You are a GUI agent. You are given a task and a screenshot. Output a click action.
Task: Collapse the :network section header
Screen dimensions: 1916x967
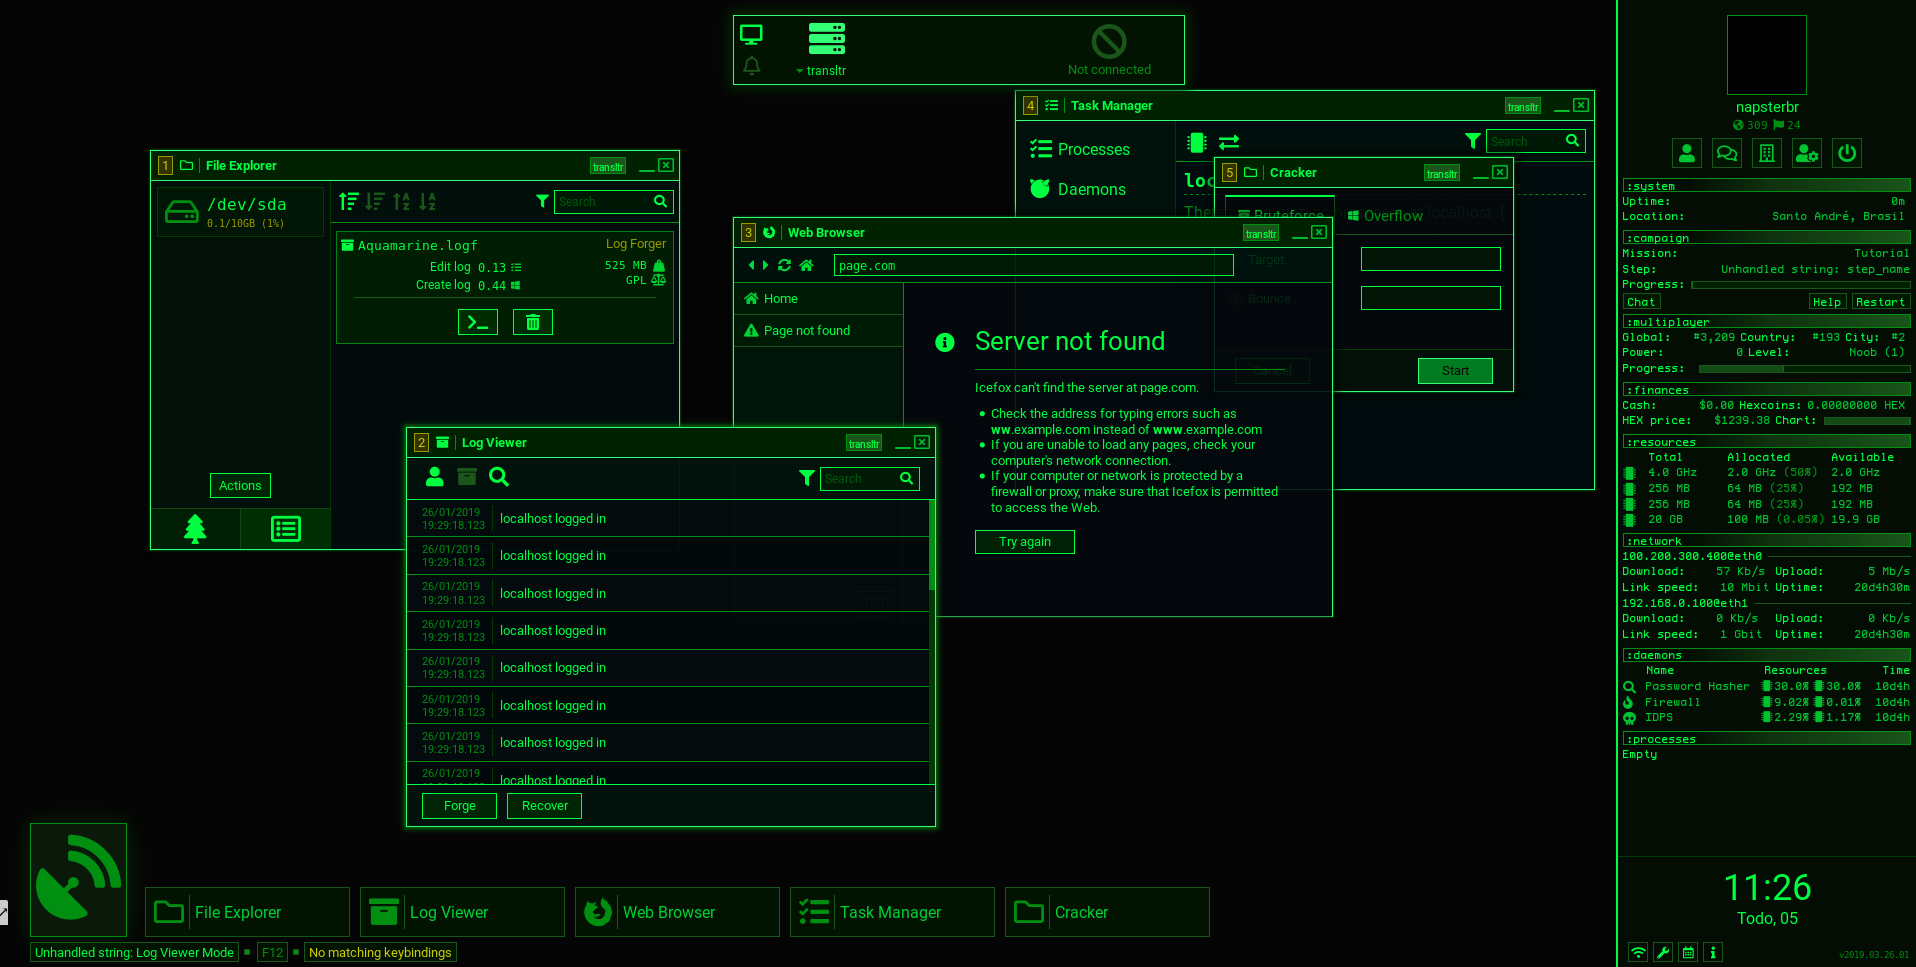1765,541
